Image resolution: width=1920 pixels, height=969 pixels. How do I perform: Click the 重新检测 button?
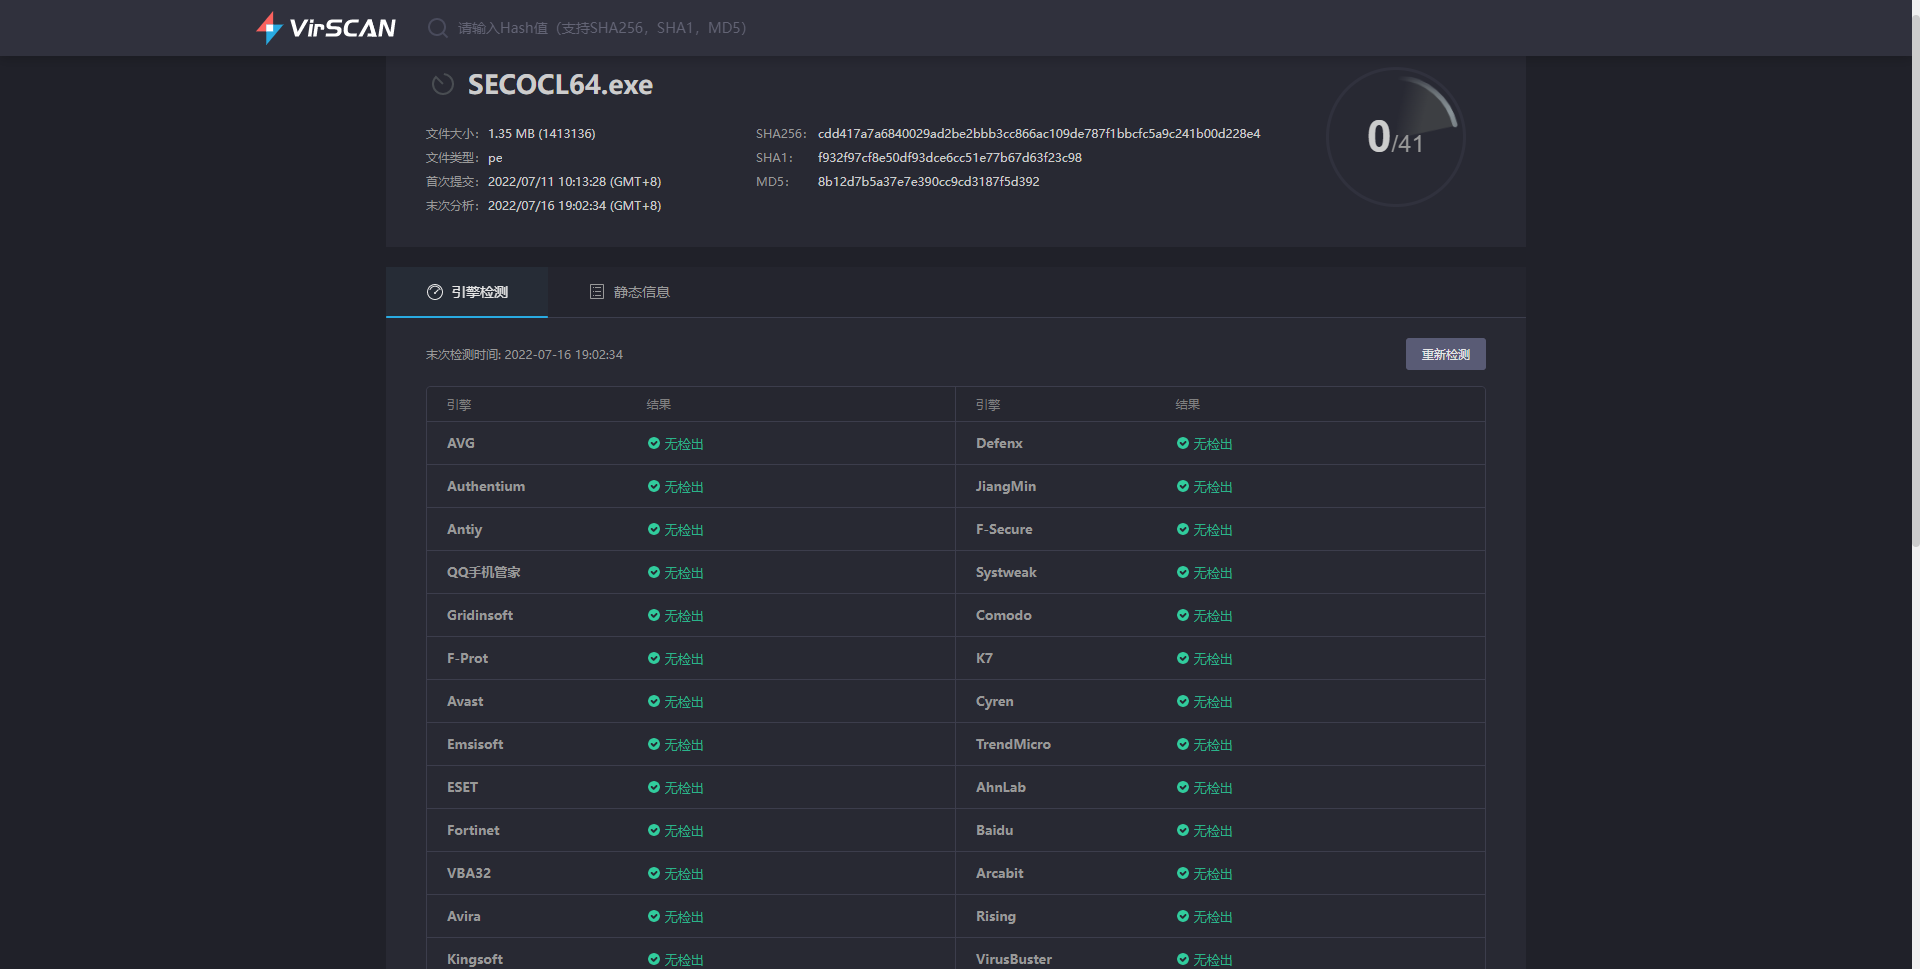1445,354
